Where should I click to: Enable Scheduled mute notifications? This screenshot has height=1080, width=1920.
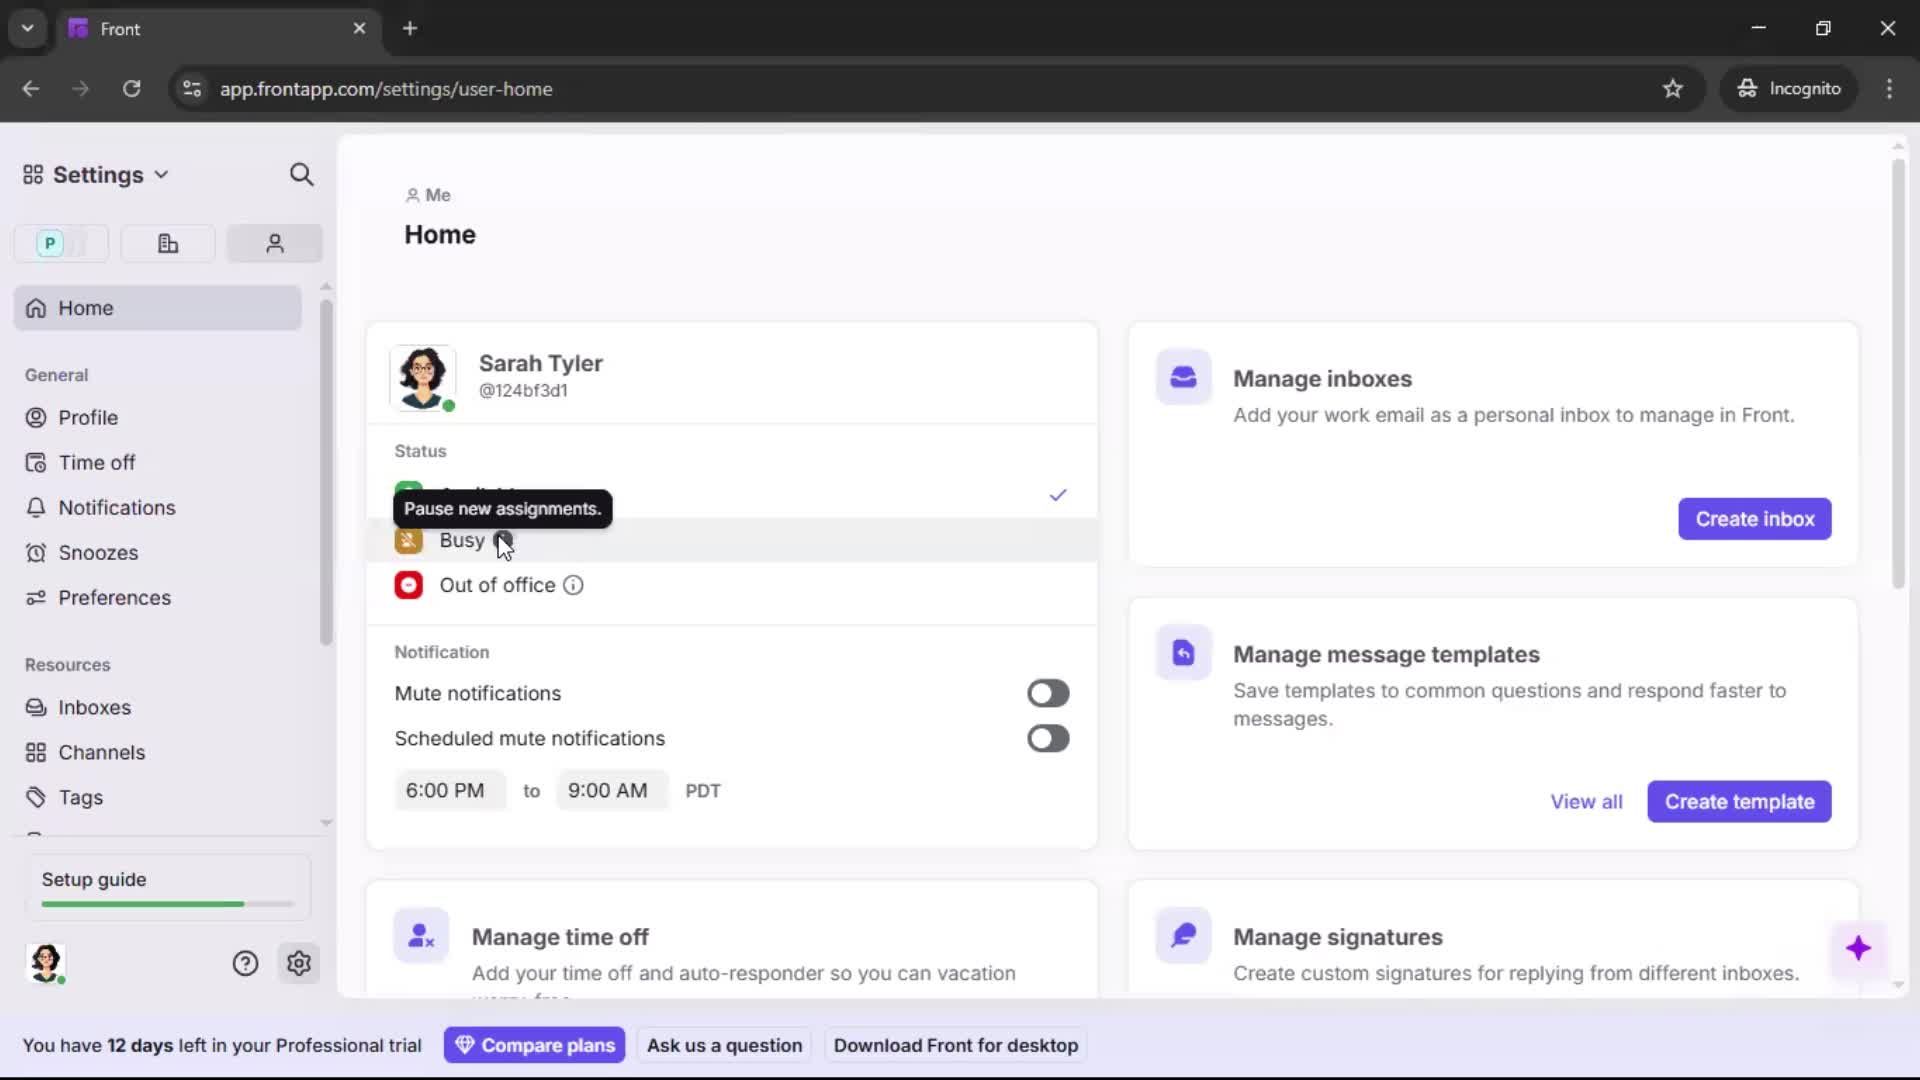point(1047,738)
